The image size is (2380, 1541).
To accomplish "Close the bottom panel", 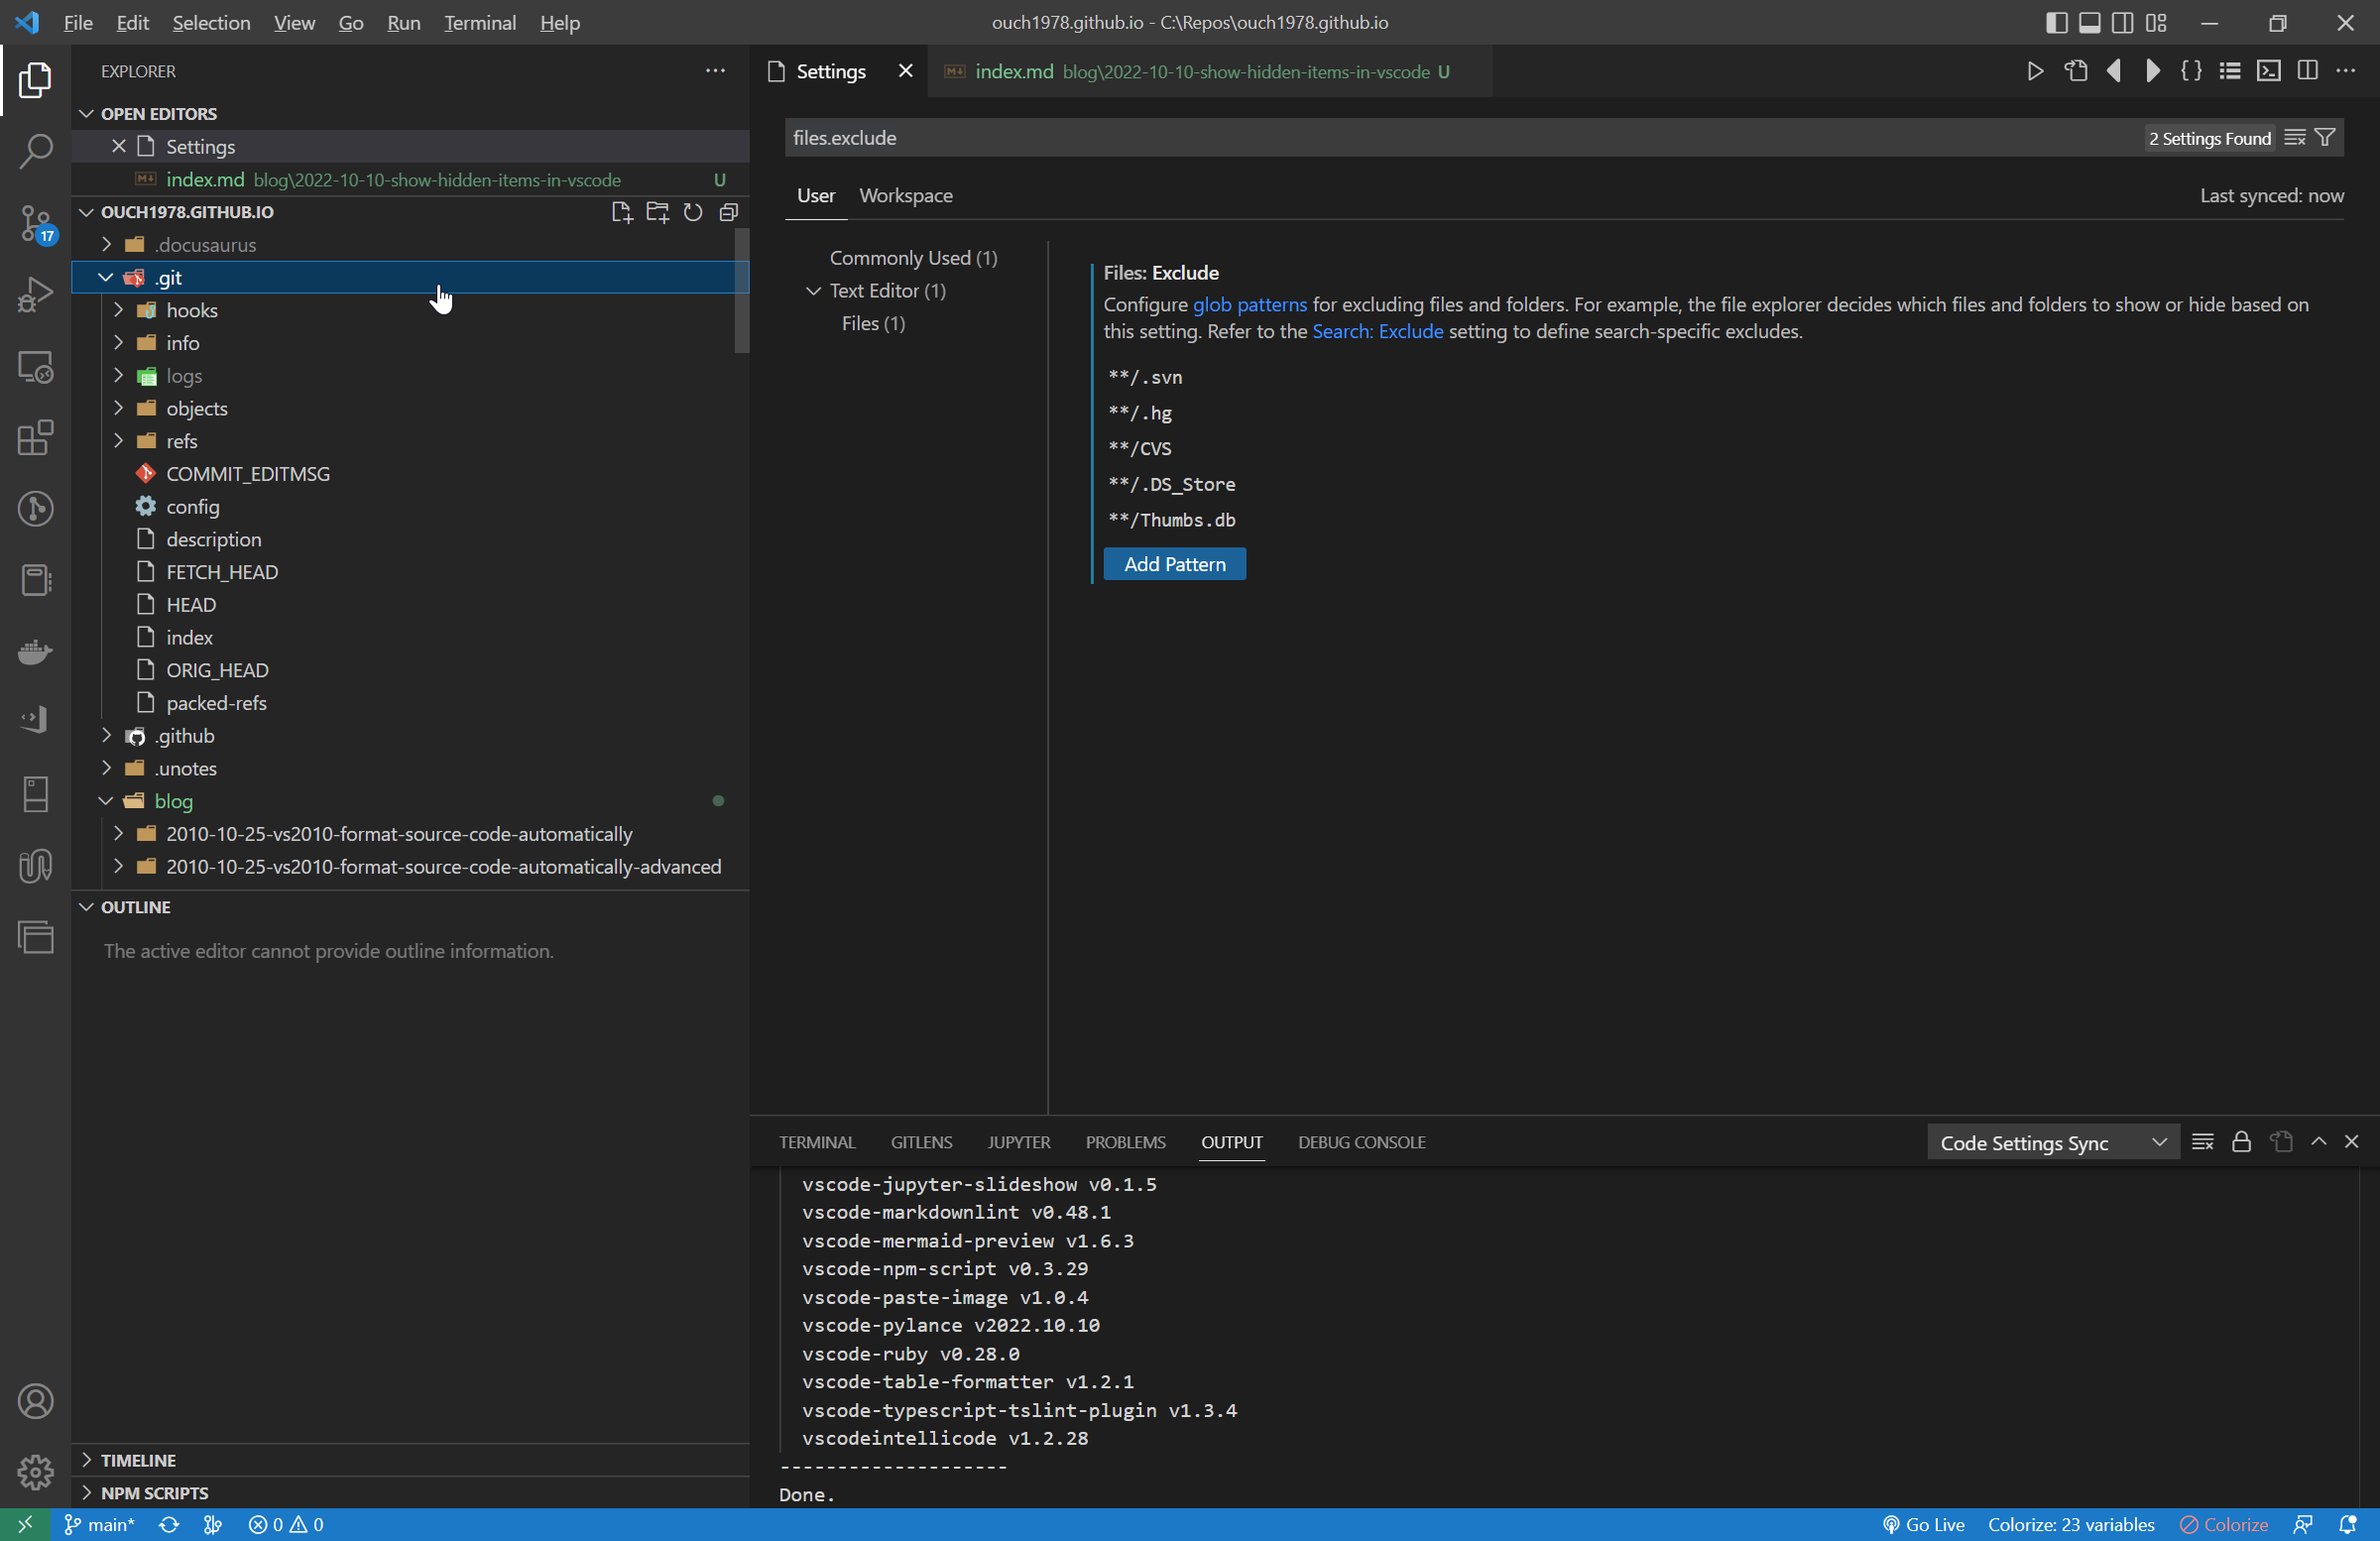I will 2352,1142.
